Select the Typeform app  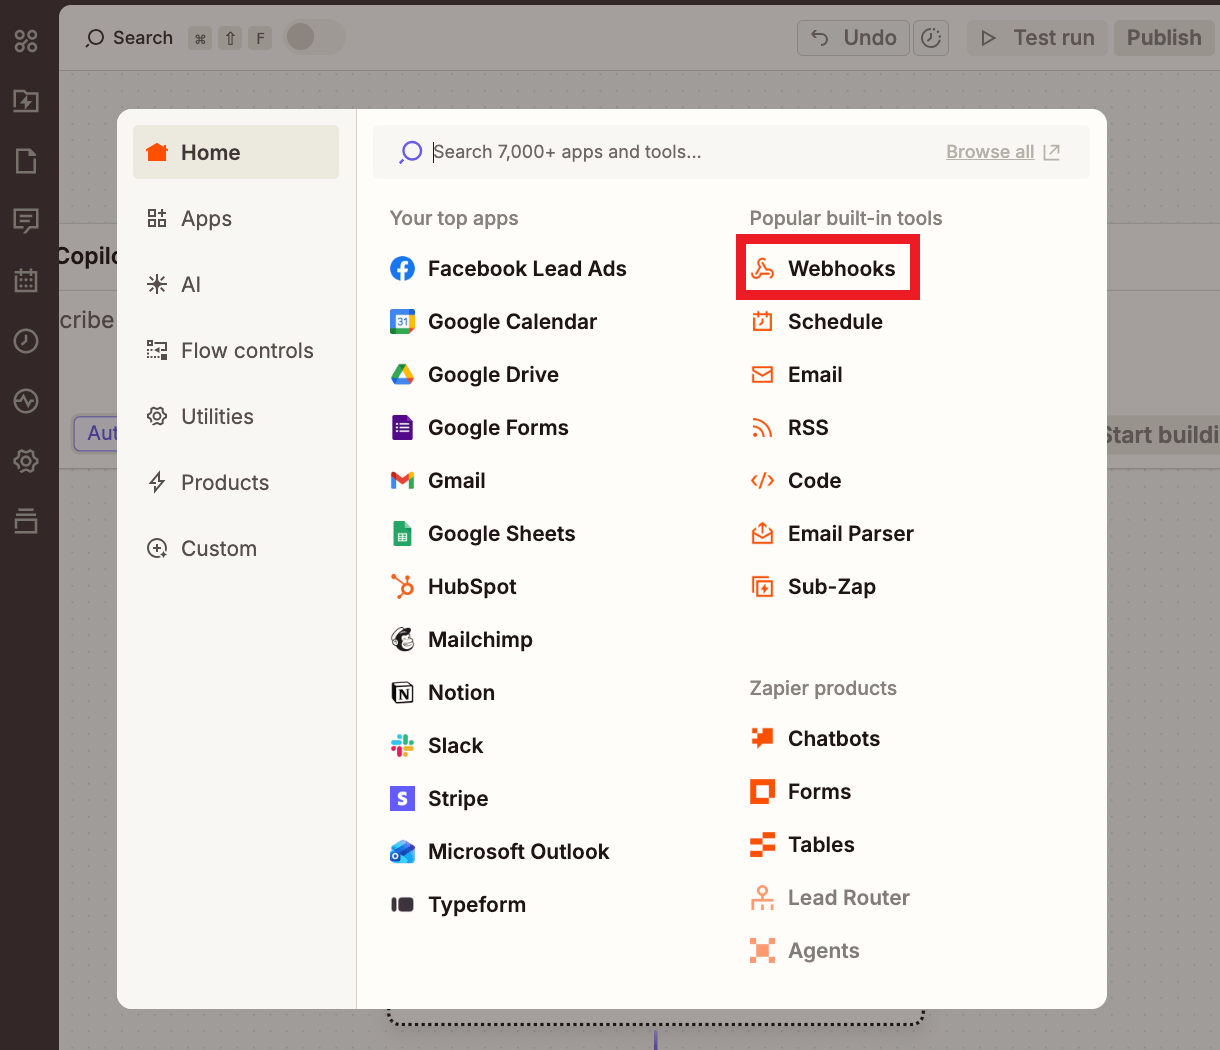pos(457,904)
